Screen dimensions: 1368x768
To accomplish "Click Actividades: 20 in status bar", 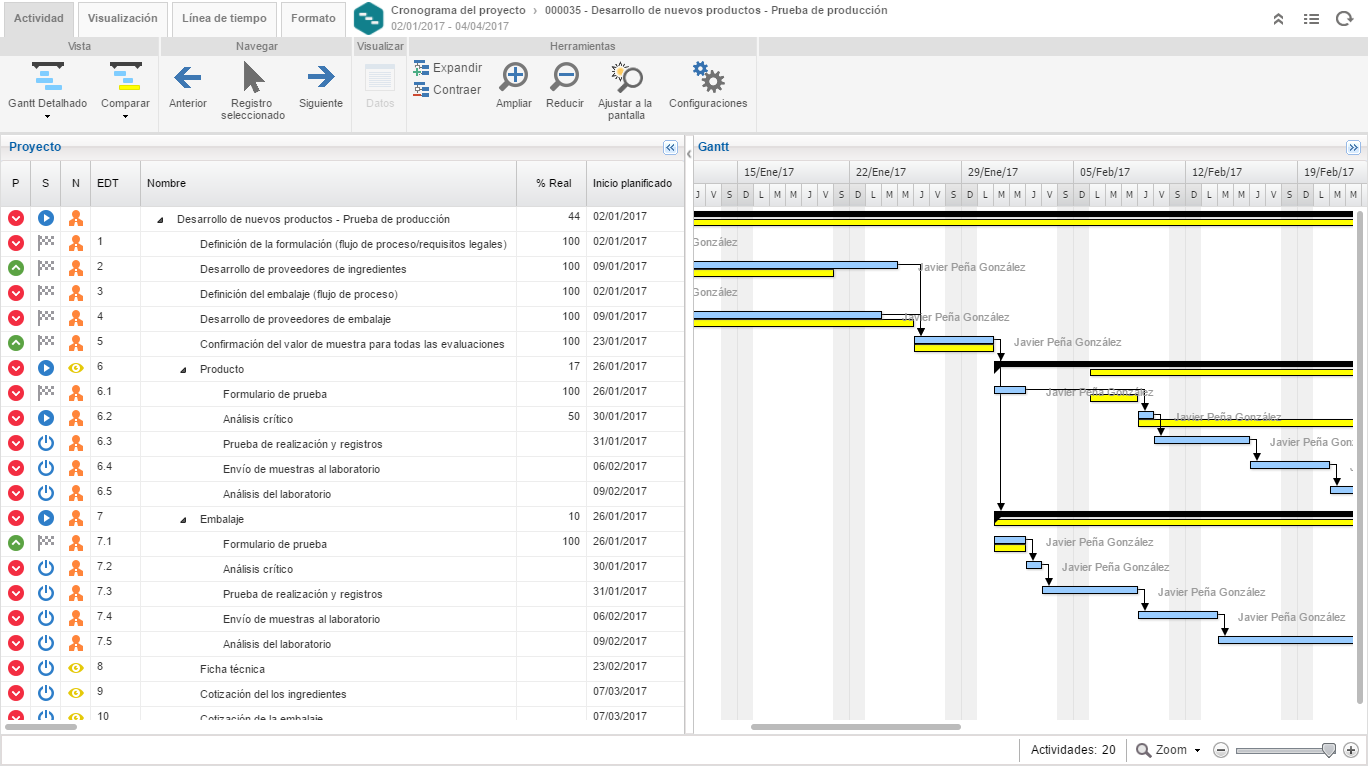I will point(1073,750).
